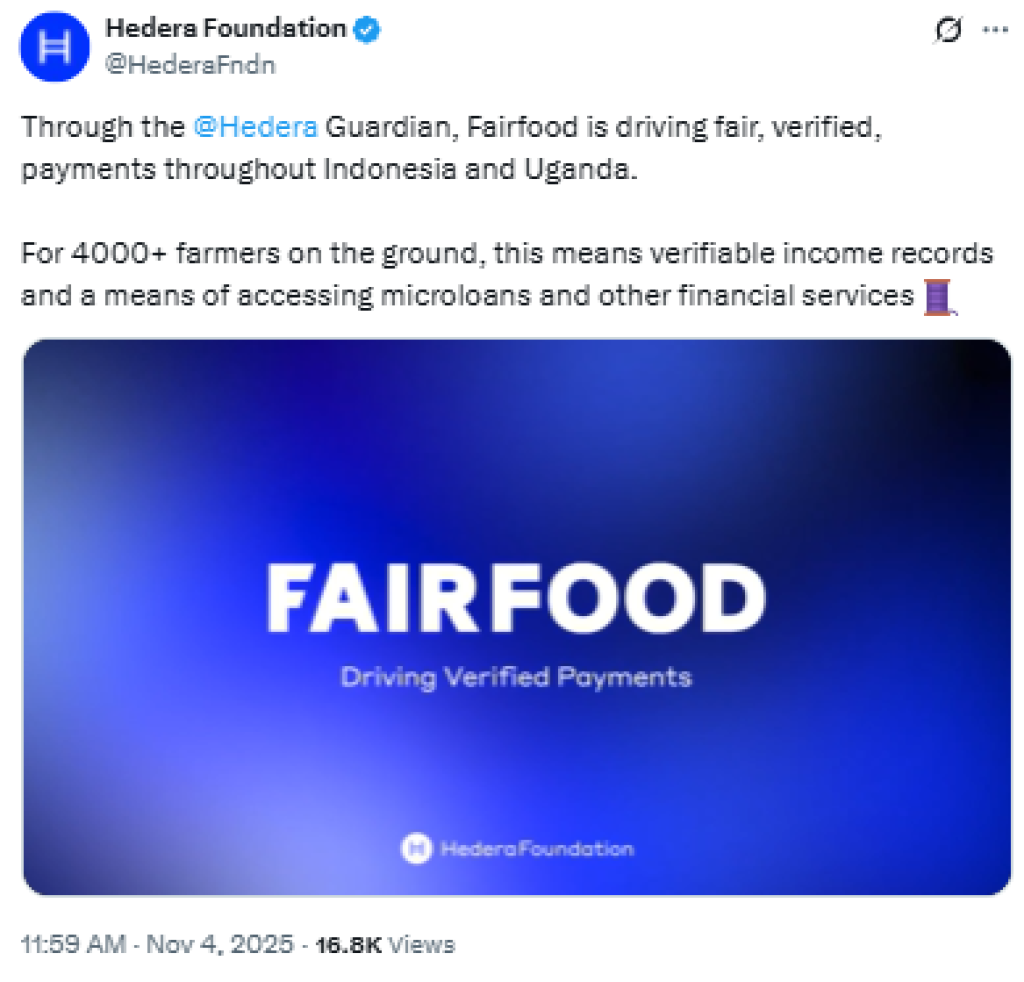
Task: Click the FAIRFOOD heading in image
Action: (x=516, y=599)
